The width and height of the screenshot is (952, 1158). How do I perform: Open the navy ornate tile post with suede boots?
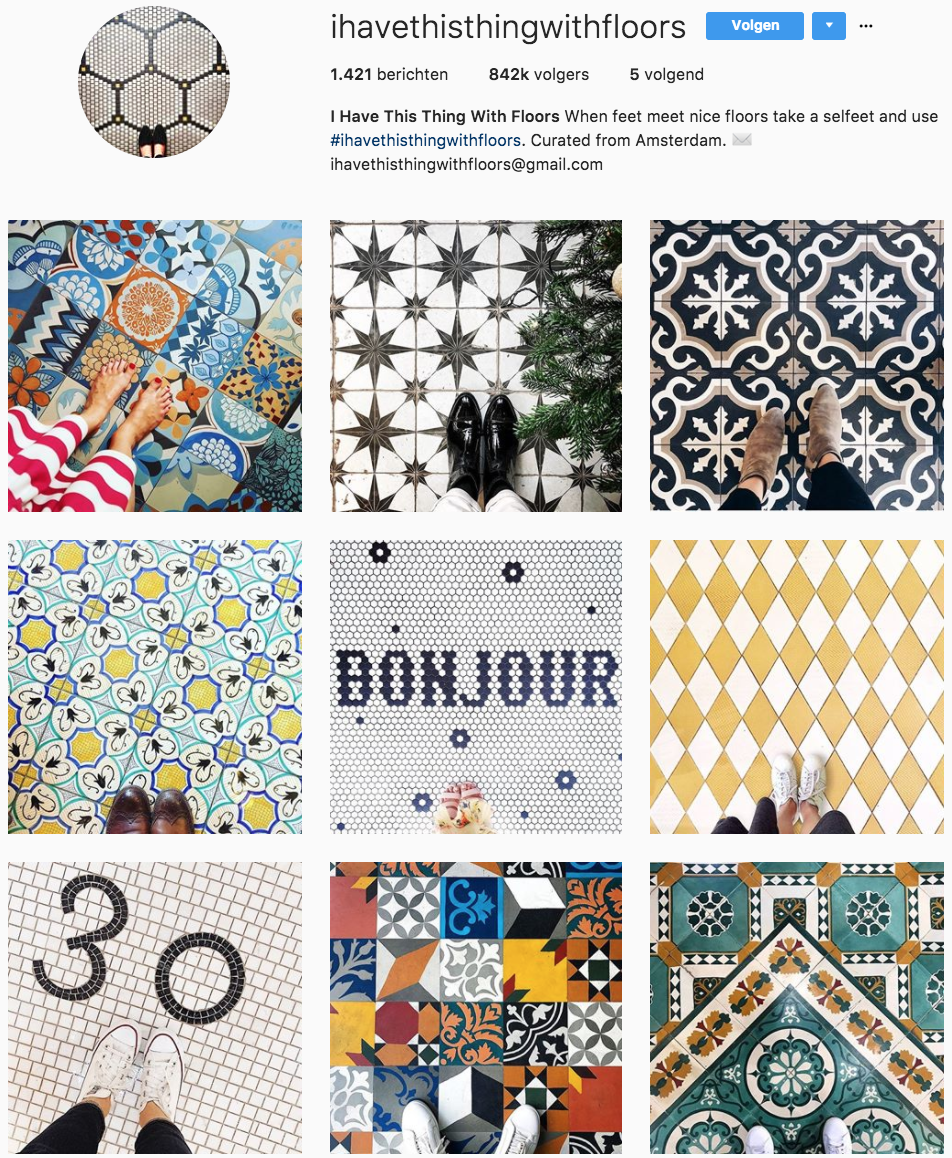coord(797,366)
